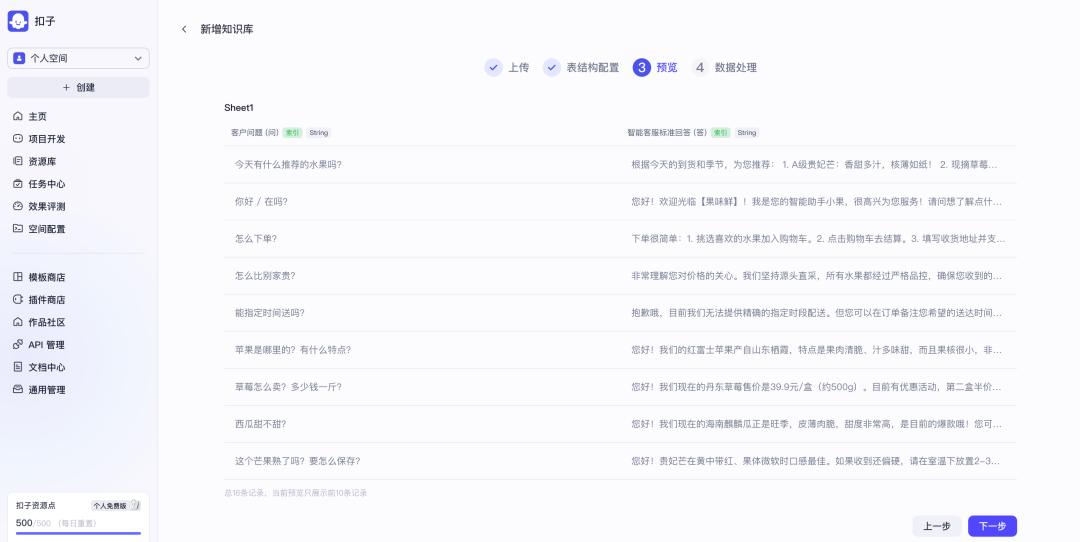The width and height of the screenshot is (1080, 542).
Task: Click answer starting 抱歉哦，目前我们无法提供
Action: [x=816, y=313]
